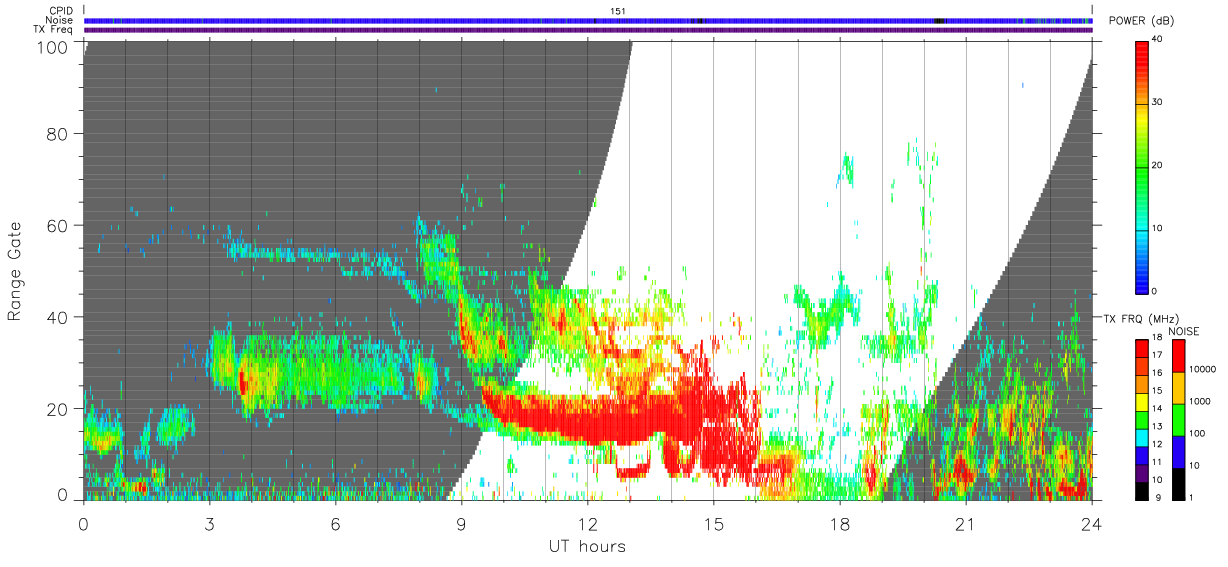Click the Range Gate axis title
The image size is (1228, 567).
coord(15,272)
